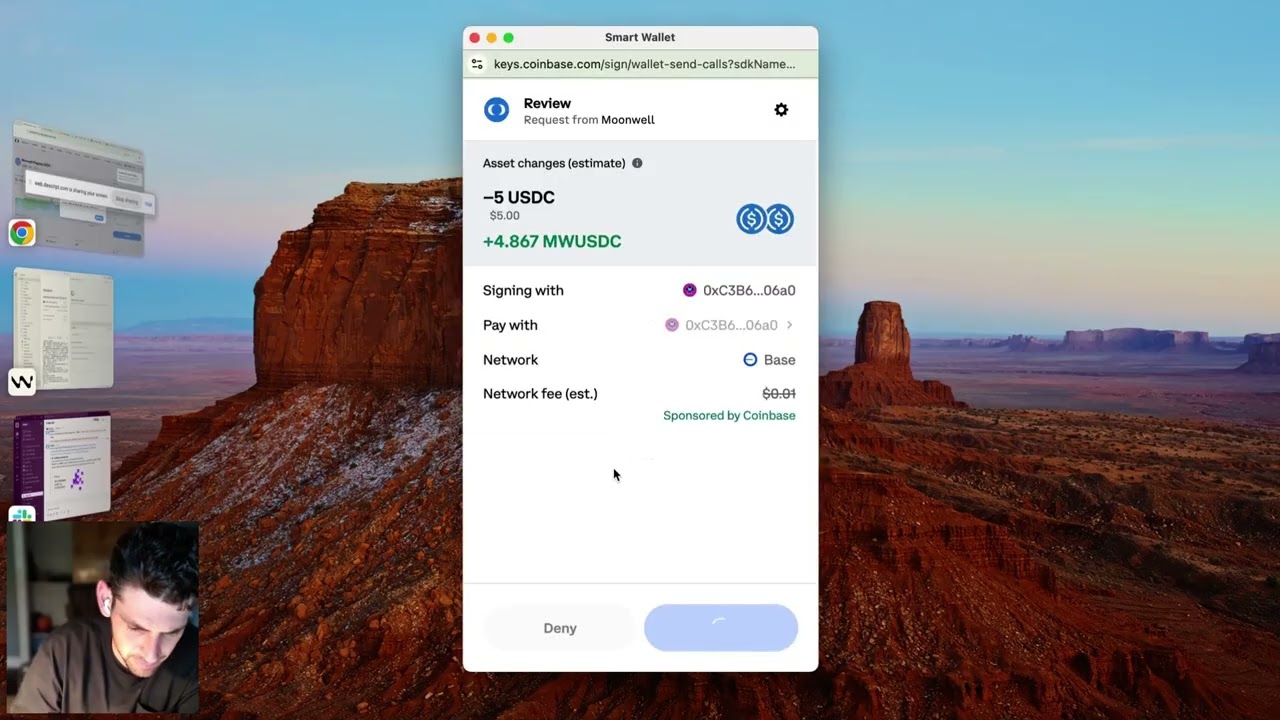Click the Base network logo icon
This screenshot has width=1280, height=720.
click(x=750, y=360)
